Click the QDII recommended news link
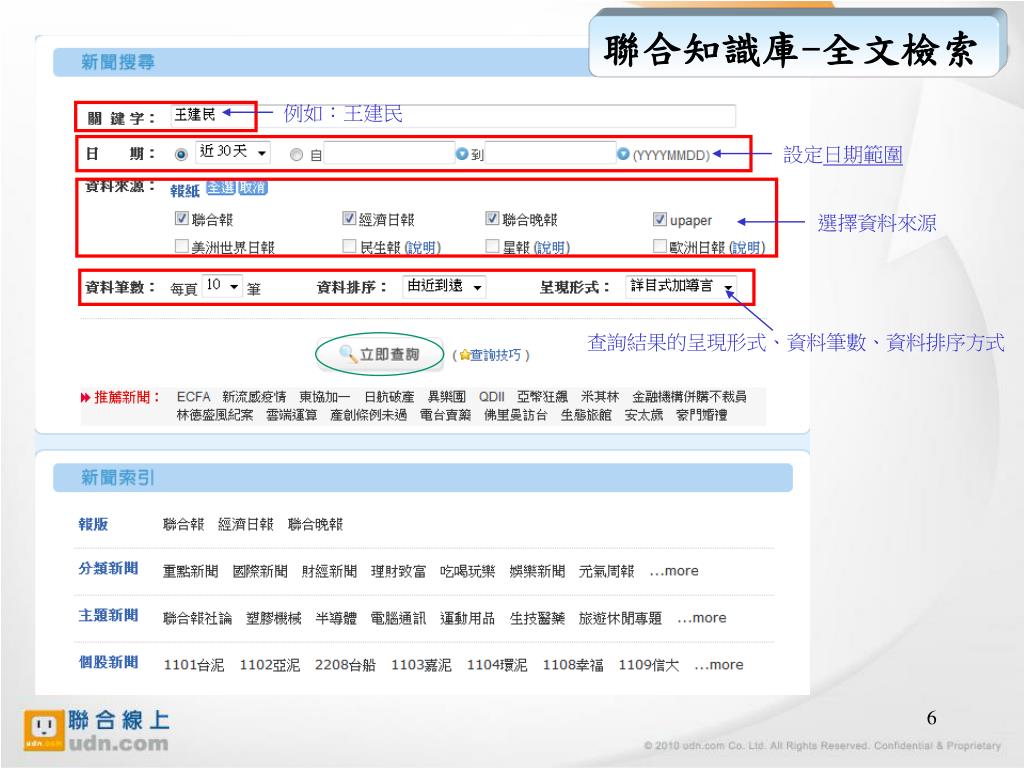Screen dimensions: 1024x768 [492, 397]
